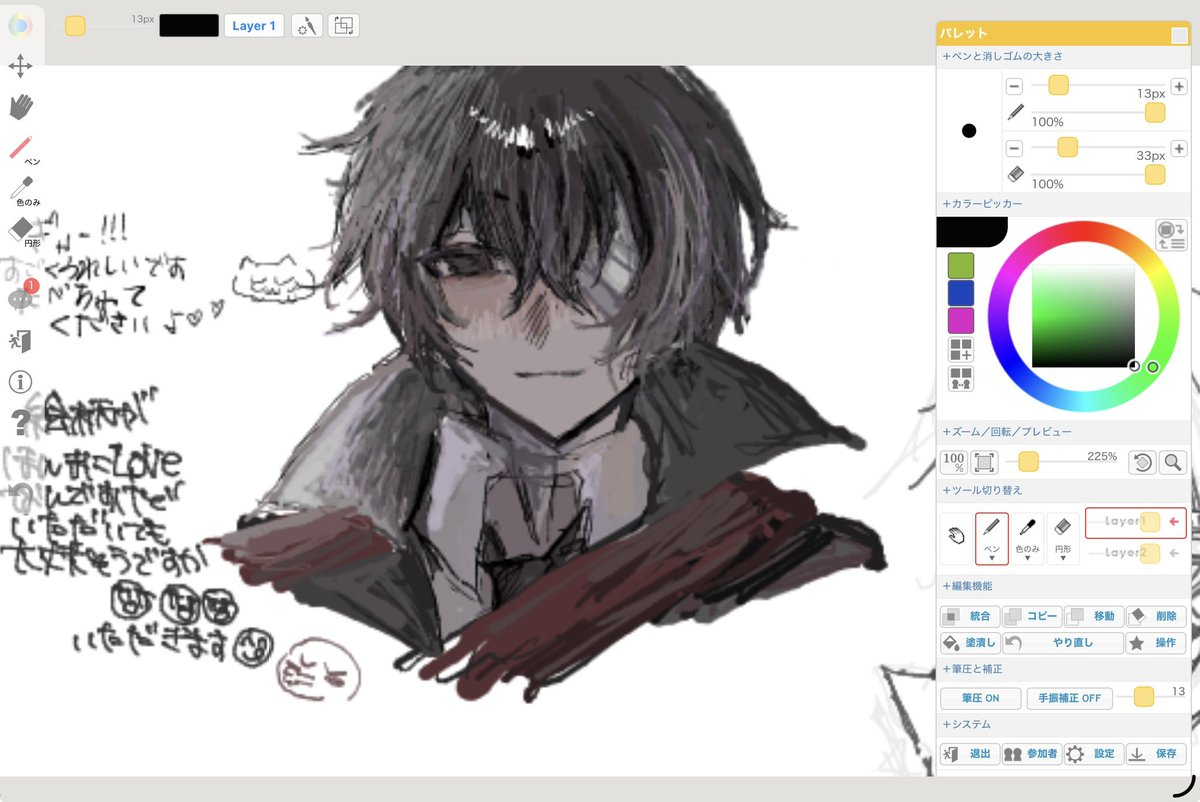Select the eyedropper tool labeled 色のみ

(x=22, y=191)
